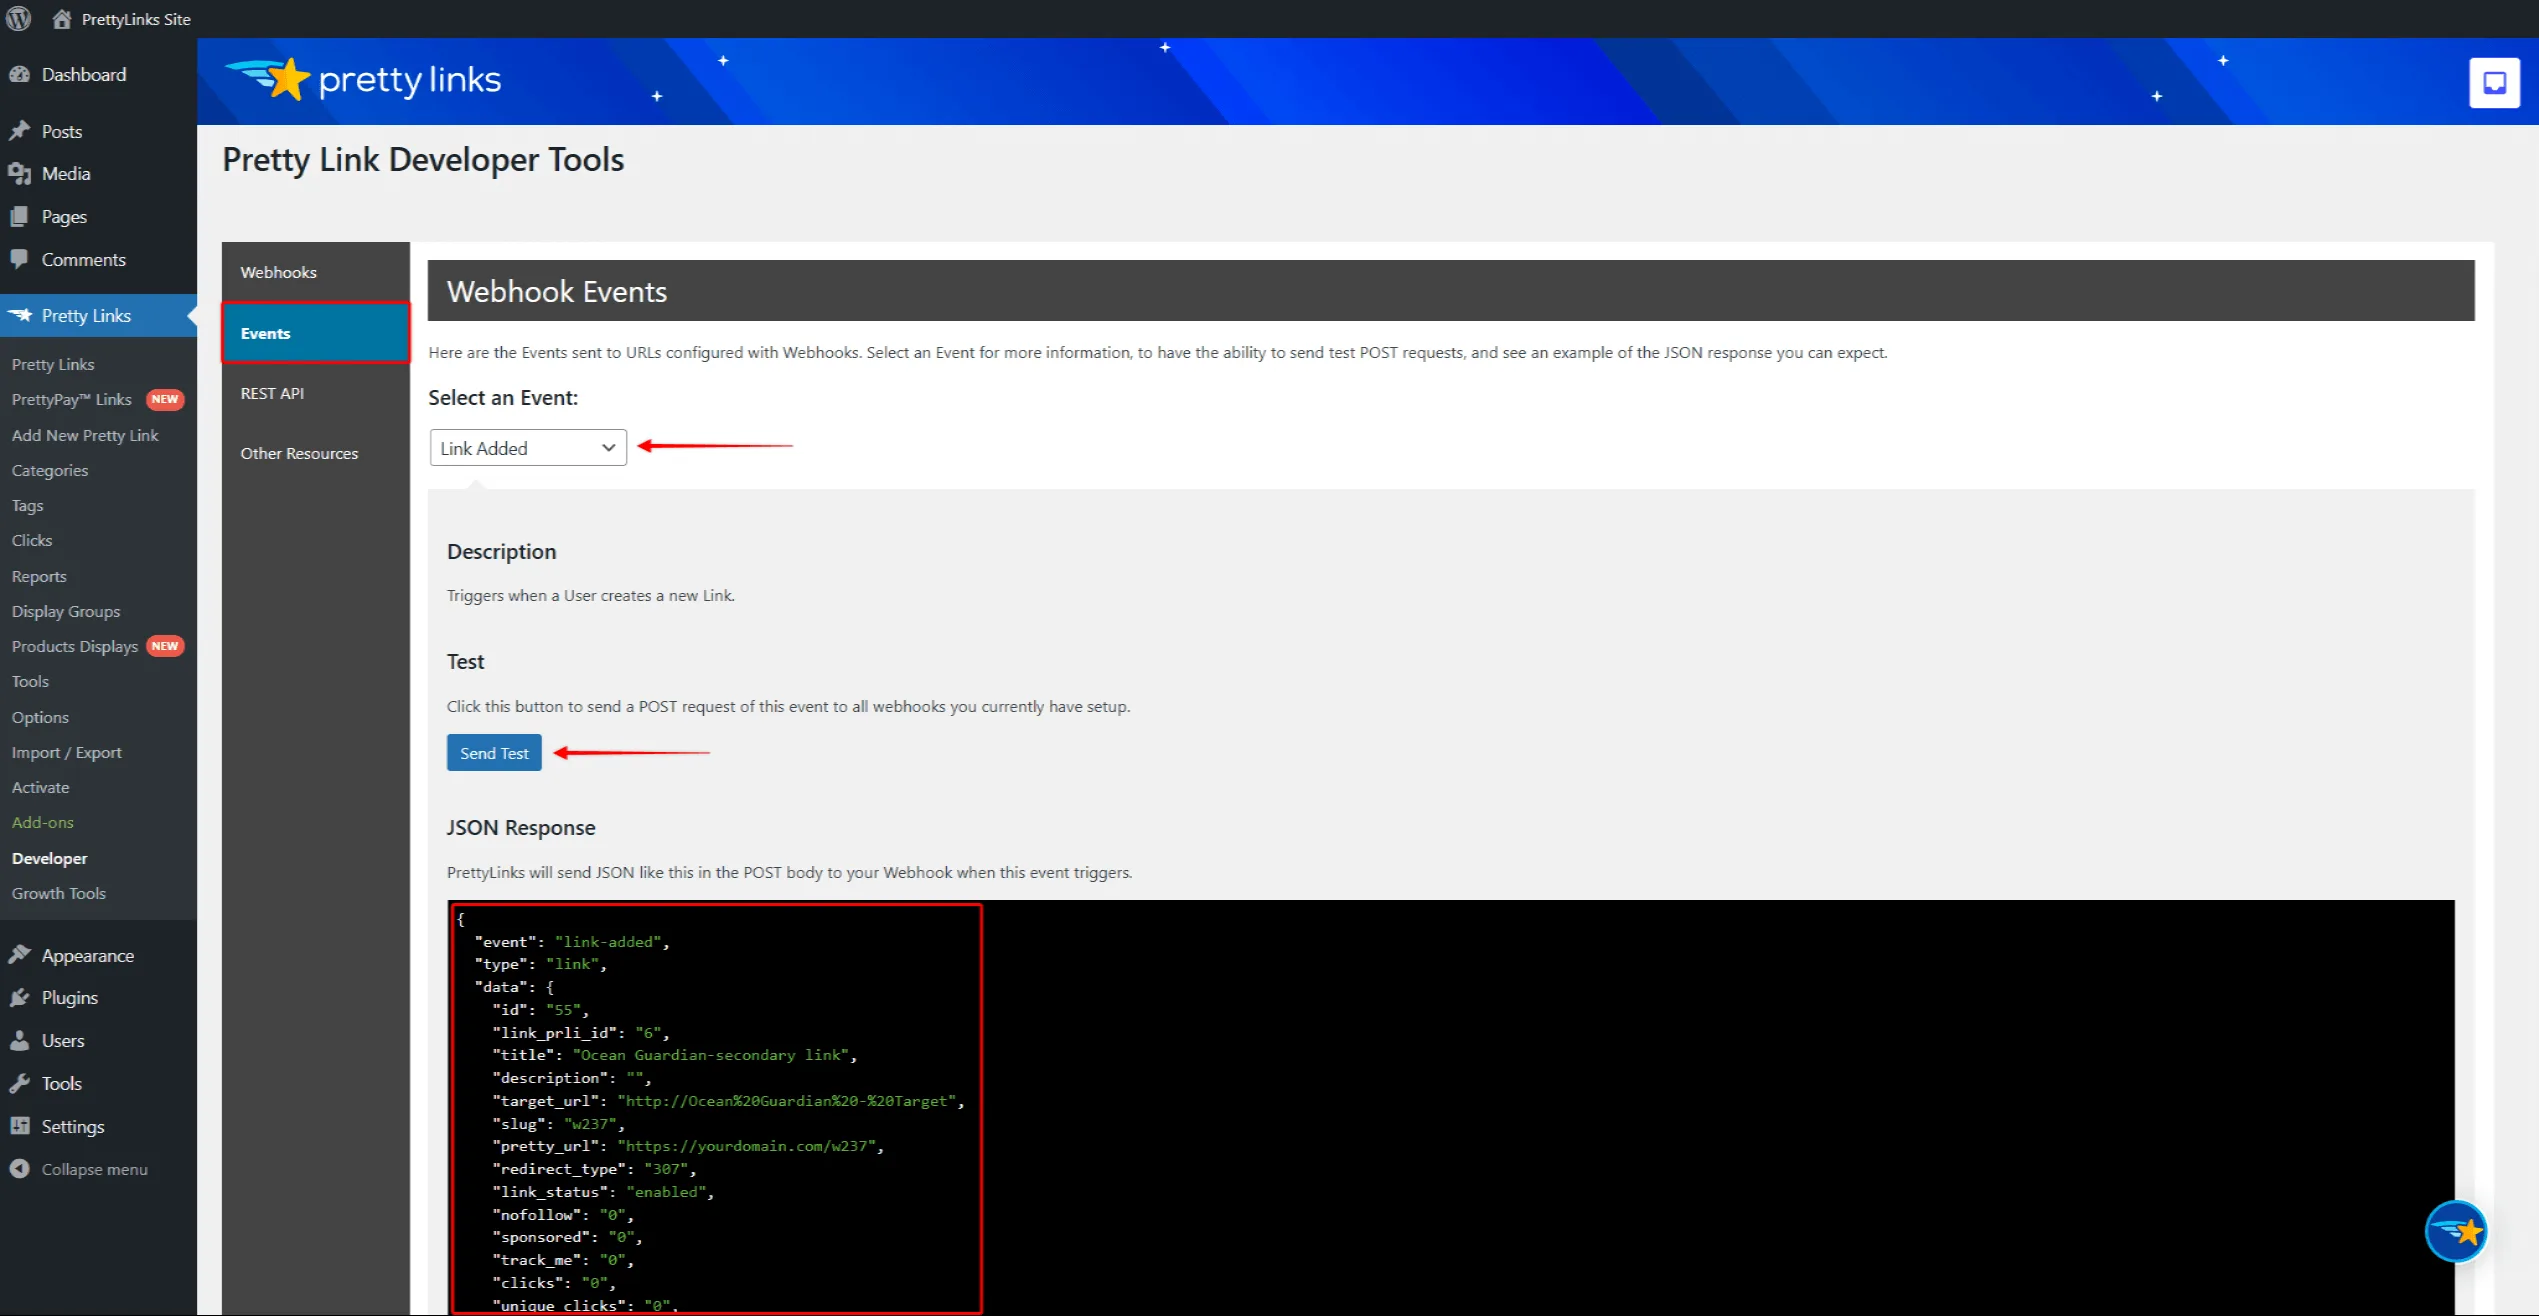Open the inbox icon in the header

tap(2494, 82)
